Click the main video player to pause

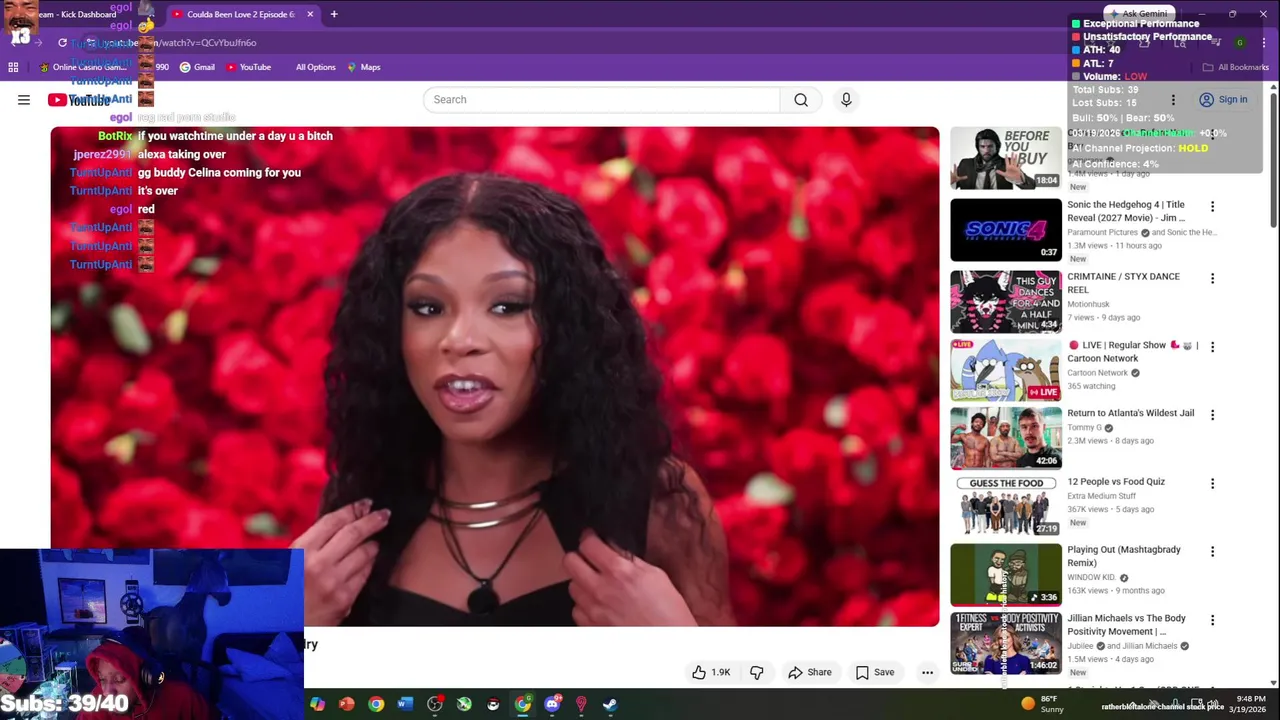coord(495,377)
